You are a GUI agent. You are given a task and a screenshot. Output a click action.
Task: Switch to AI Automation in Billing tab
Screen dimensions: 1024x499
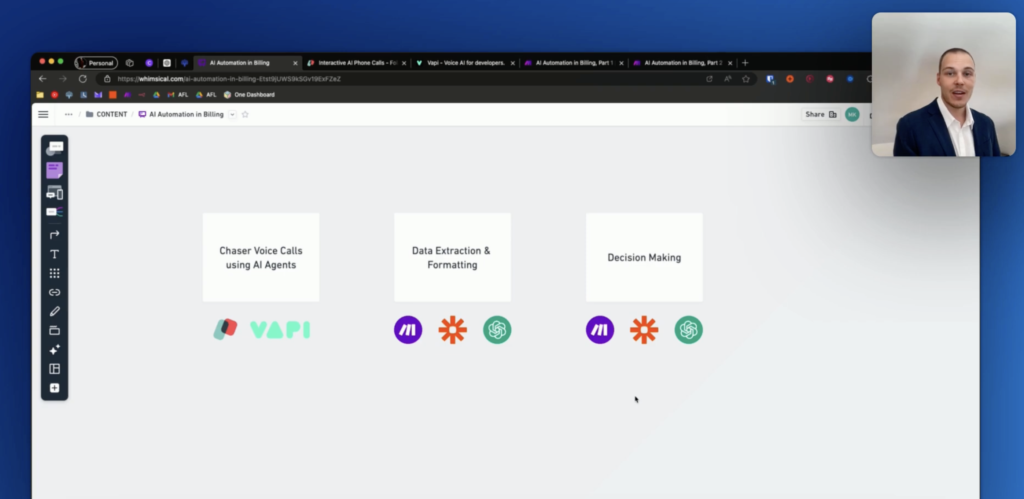pos(247,63)
